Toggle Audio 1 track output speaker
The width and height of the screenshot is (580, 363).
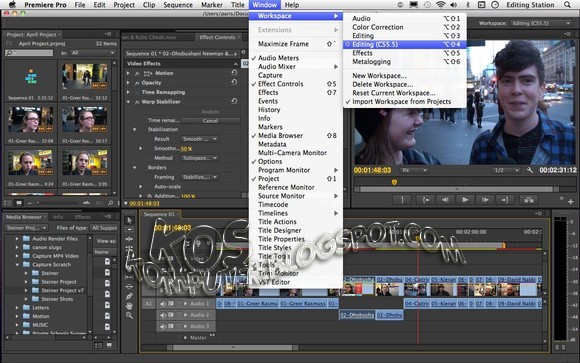click(x=163, y=303)
